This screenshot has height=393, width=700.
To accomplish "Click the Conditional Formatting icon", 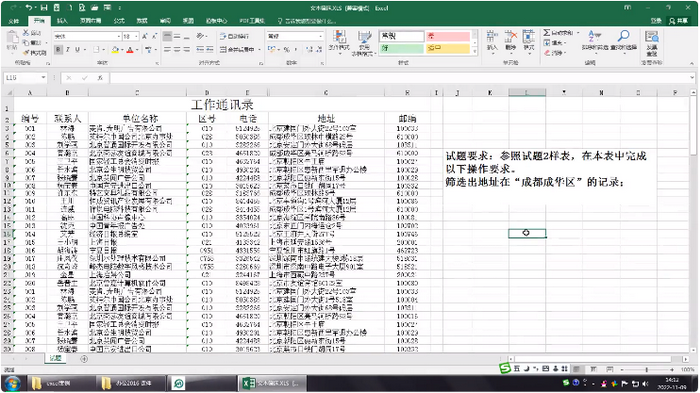I will coord(339,37).
